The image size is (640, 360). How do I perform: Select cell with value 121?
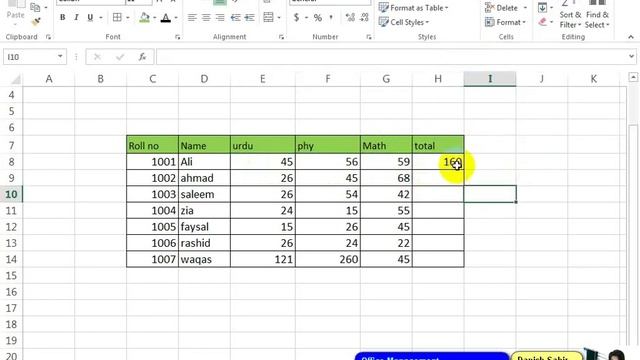262,259
